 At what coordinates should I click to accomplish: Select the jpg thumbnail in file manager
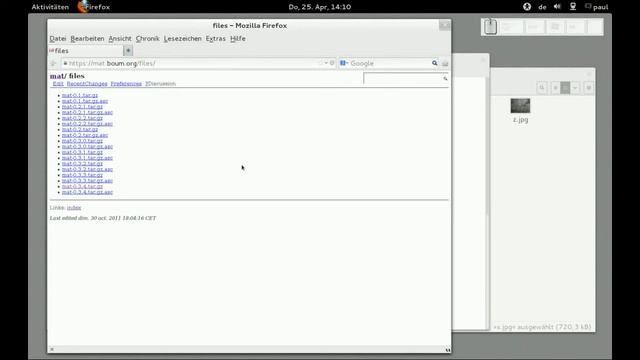520,106
